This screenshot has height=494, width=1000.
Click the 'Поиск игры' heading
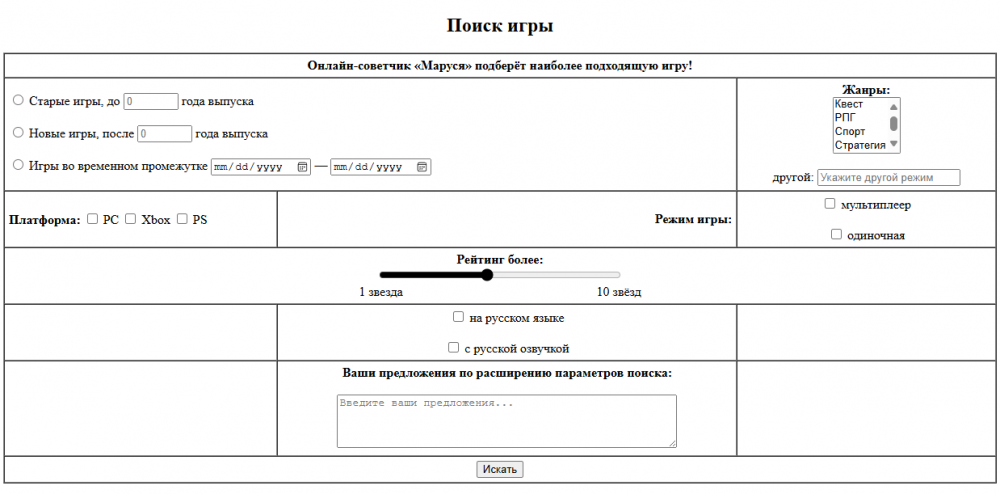coord(500,26)
